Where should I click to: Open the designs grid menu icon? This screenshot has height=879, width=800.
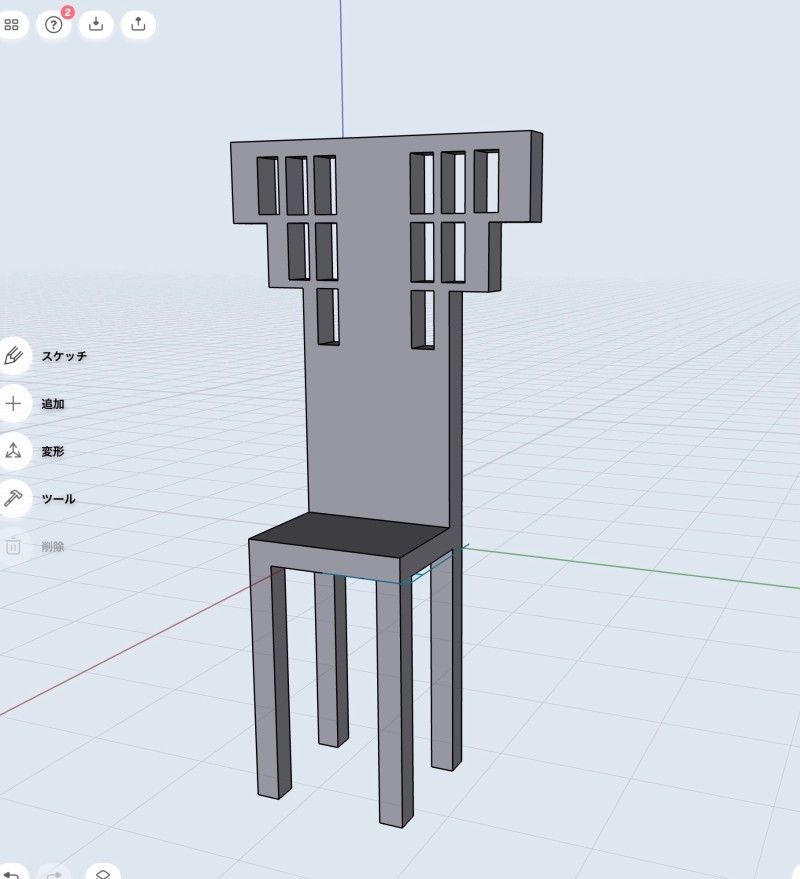(x=11, y=25)
